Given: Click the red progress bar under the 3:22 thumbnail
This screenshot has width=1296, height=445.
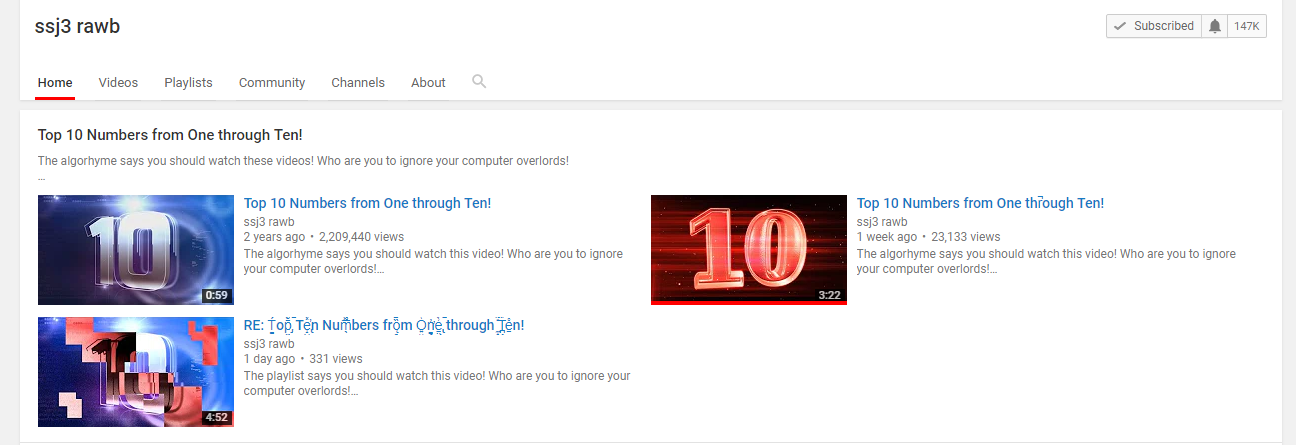Looking at the screenshot, I should coord(749,303).
